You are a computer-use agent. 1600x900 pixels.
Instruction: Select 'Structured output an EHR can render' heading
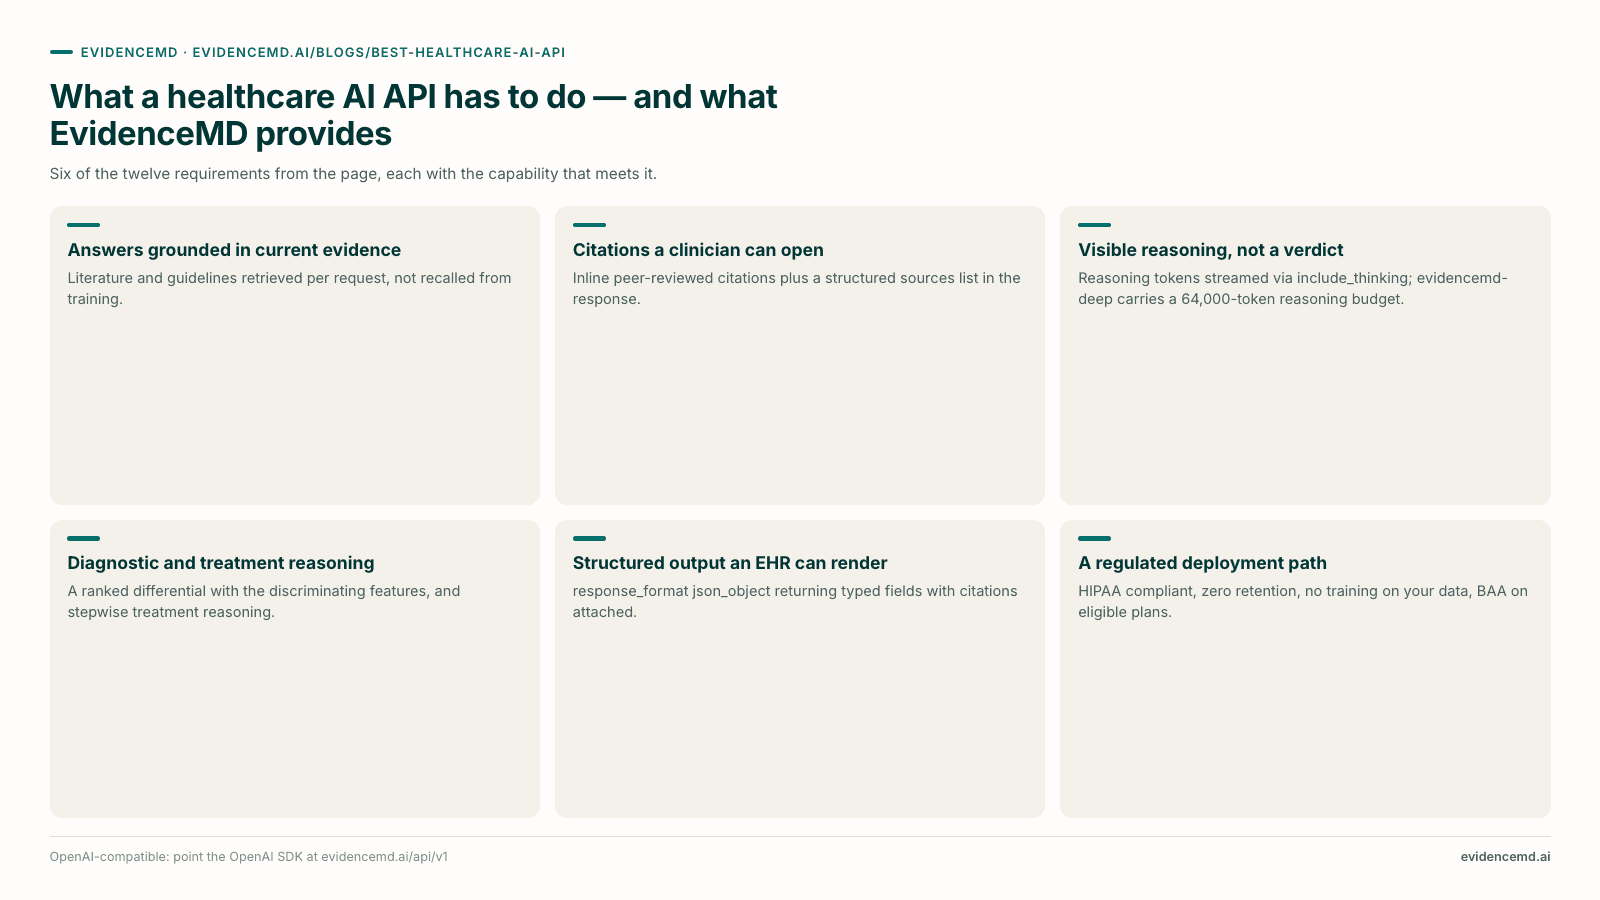730,563
